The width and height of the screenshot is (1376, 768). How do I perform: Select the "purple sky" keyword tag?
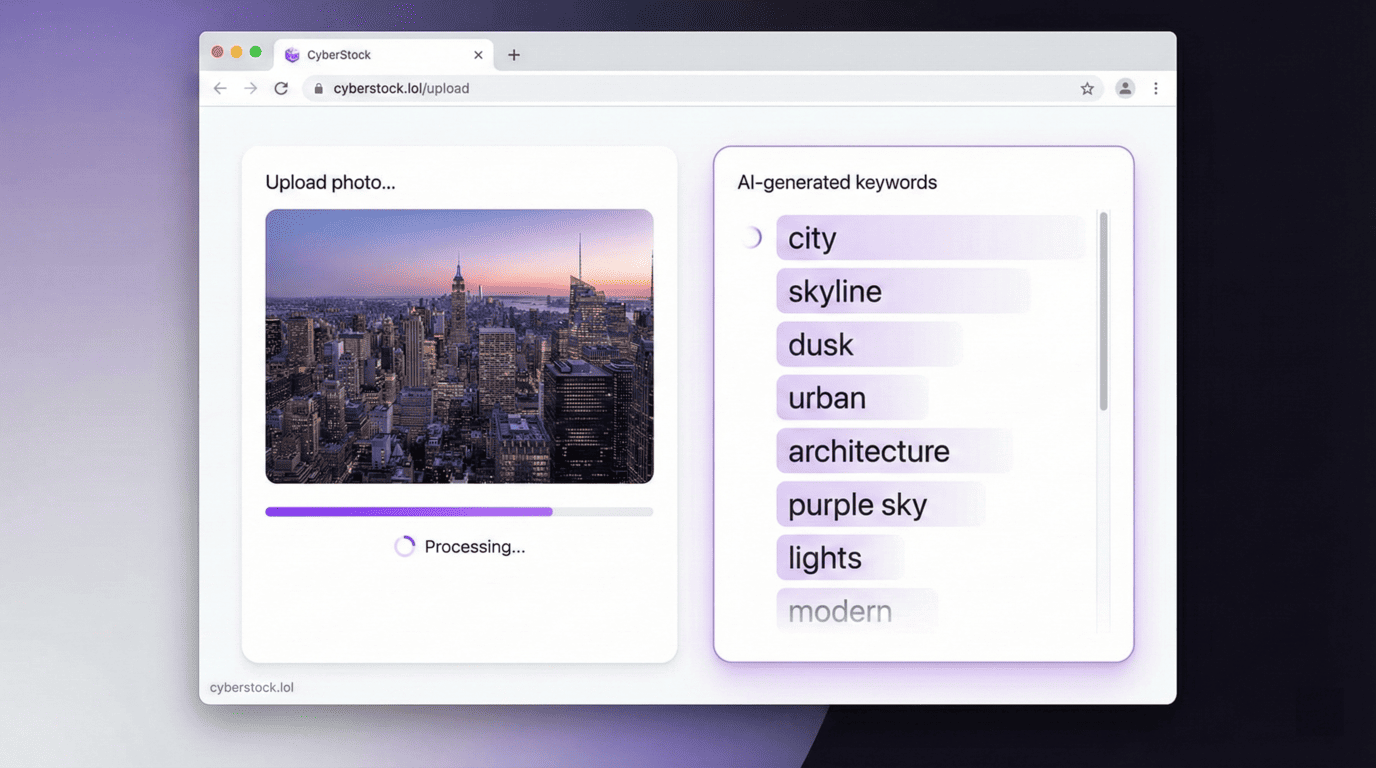click(880, 504)
